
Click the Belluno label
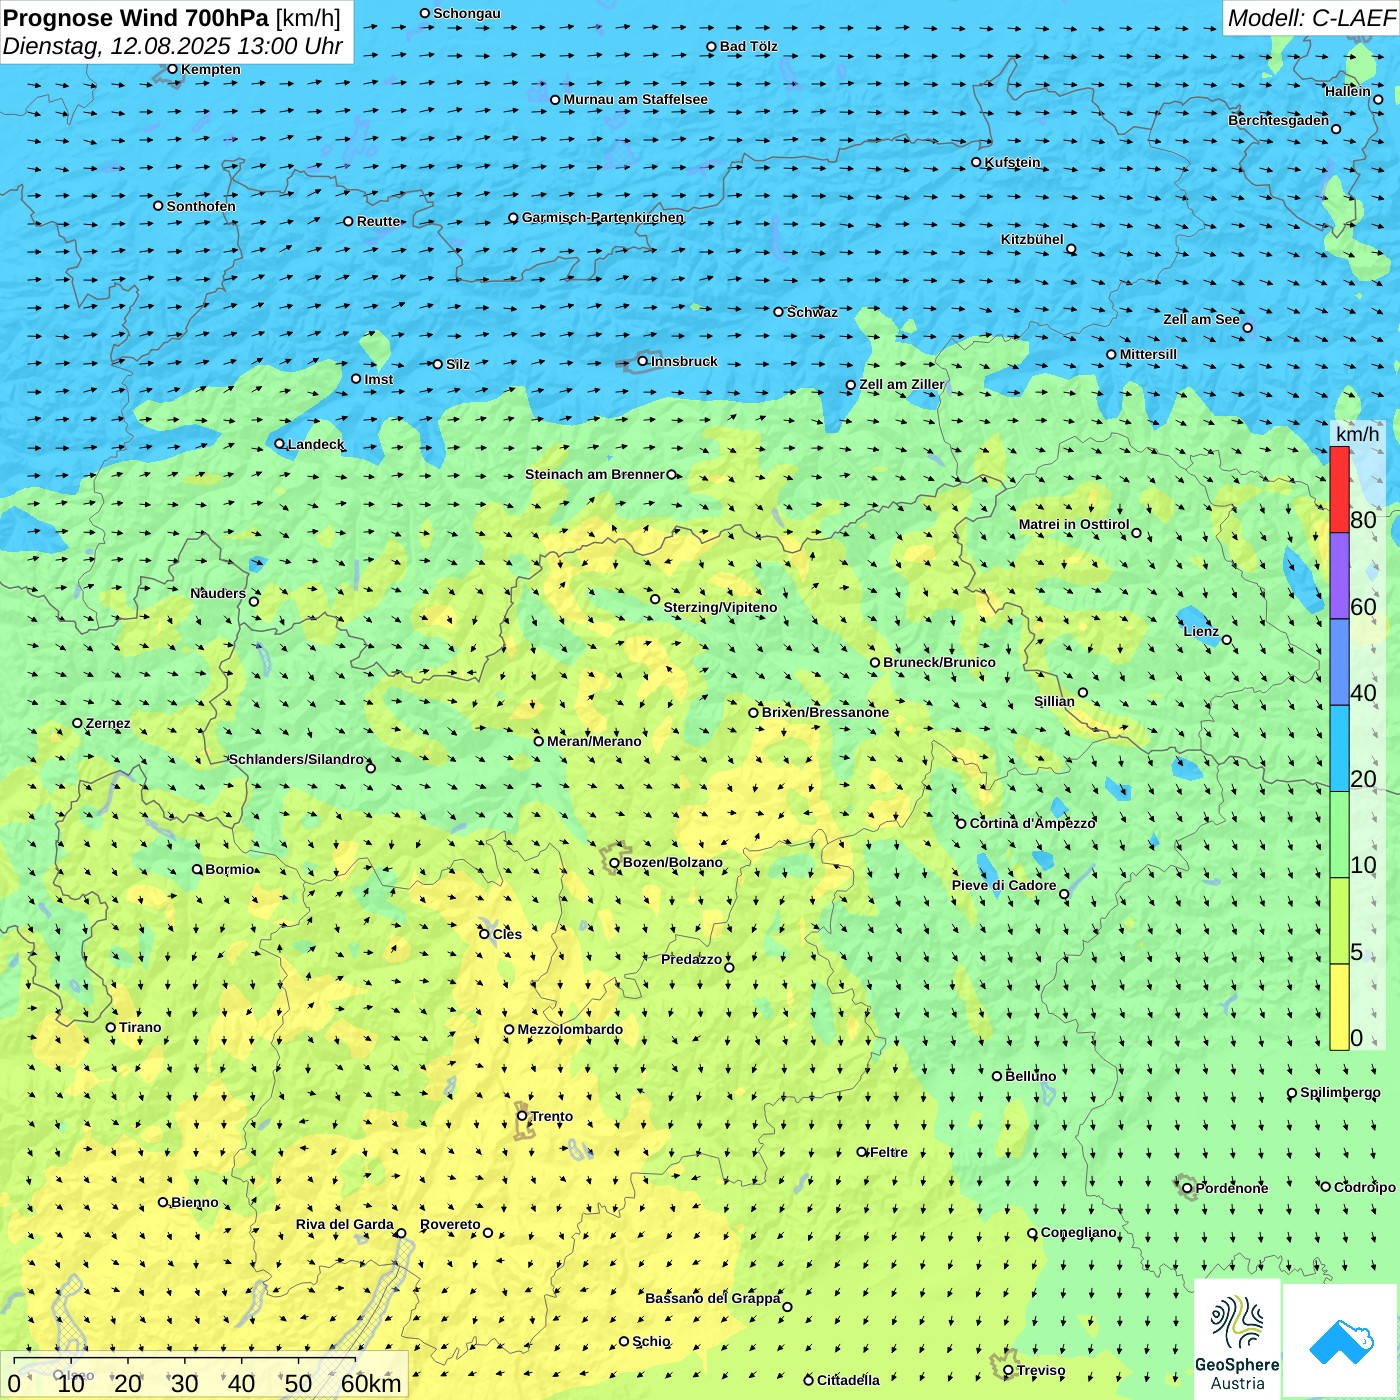coord(1031,1076)
